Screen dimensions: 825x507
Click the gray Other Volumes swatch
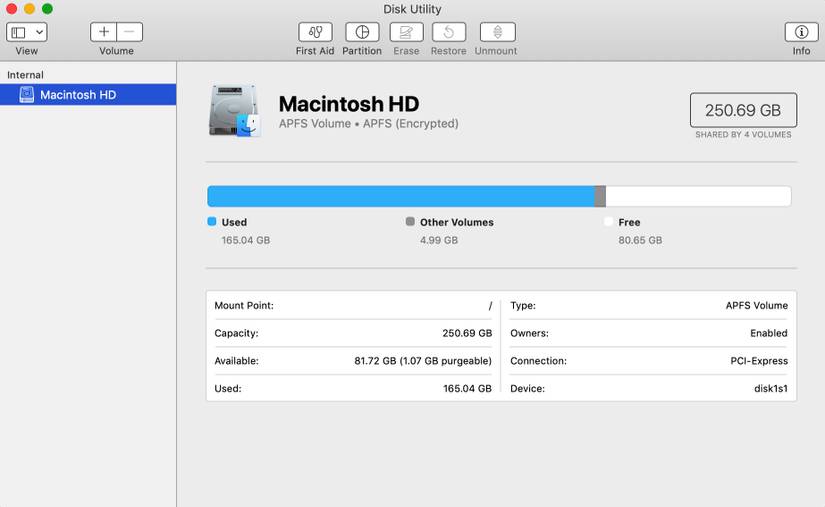[x=410, y=221]
